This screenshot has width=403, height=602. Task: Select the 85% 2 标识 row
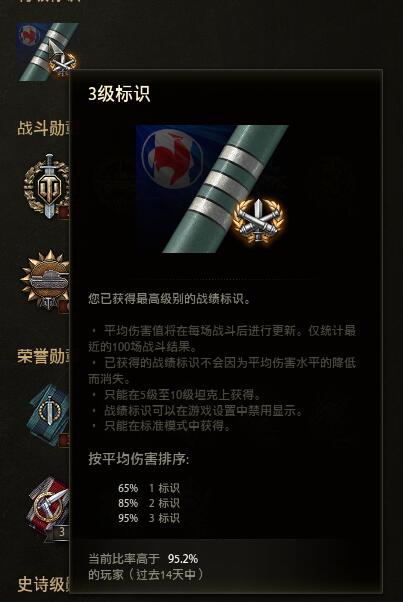point(149,503)
